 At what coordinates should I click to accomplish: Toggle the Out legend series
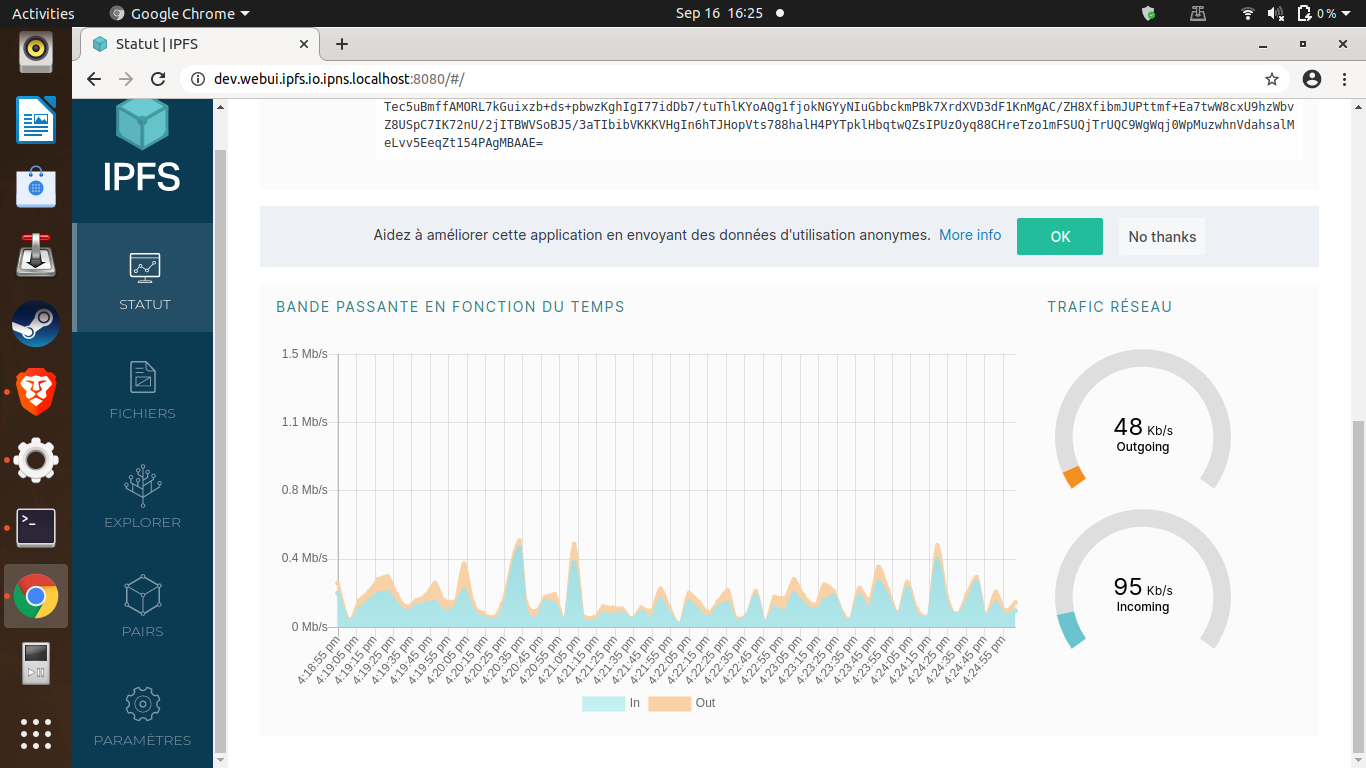click(682, 703)
